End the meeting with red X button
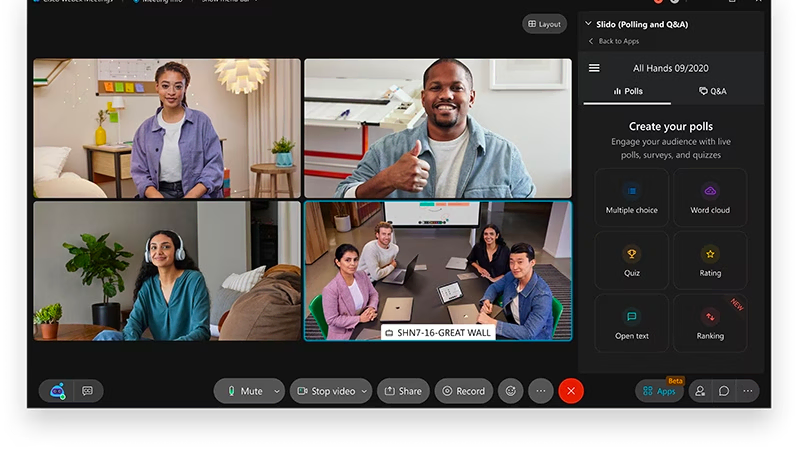Screen dimensions: 800x450 pyautogui.click(x=571, y=391)
